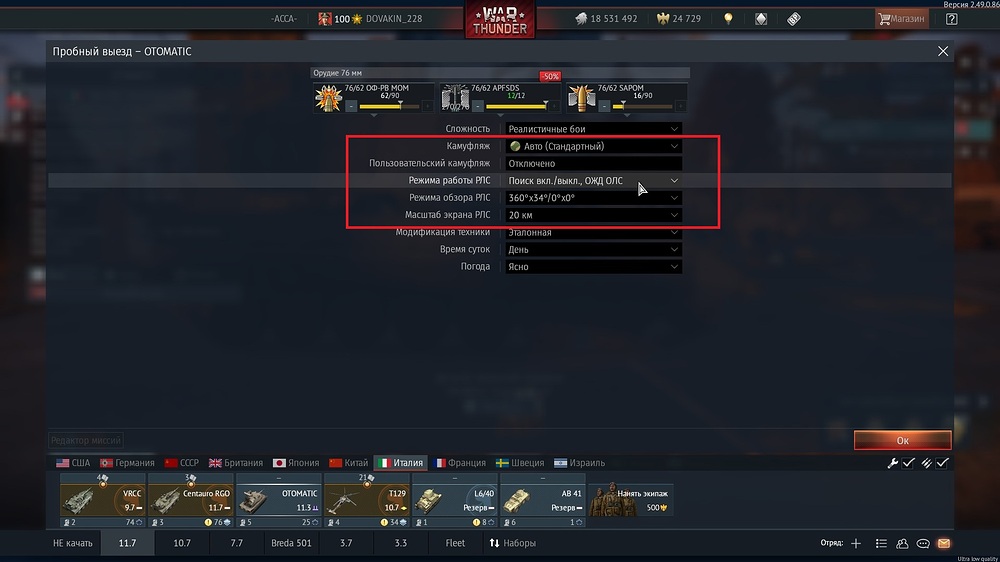This screenshot has height=562, width=1000.
Task: Expand the Погода Ясно dropdown
Action: (x=593, y=267)
